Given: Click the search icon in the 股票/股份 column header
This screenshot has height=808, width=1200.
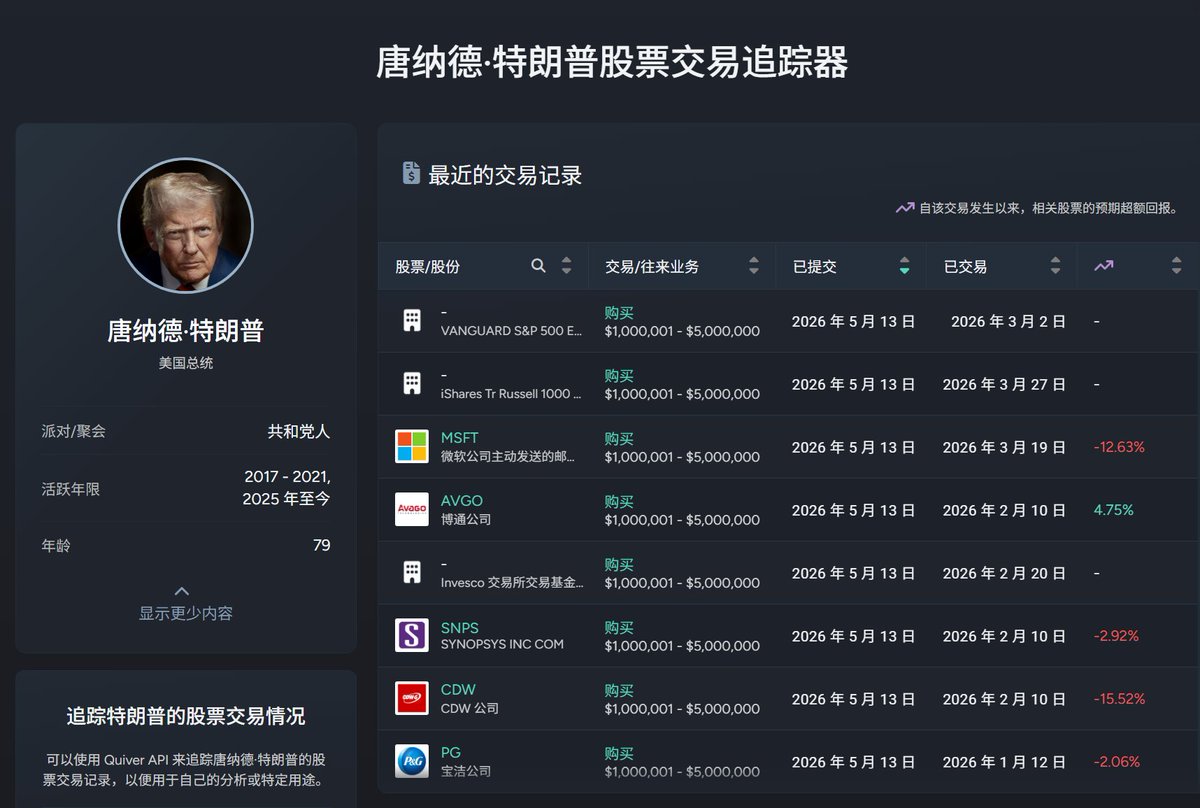Looking at the screenshot, I should [538, 266].
